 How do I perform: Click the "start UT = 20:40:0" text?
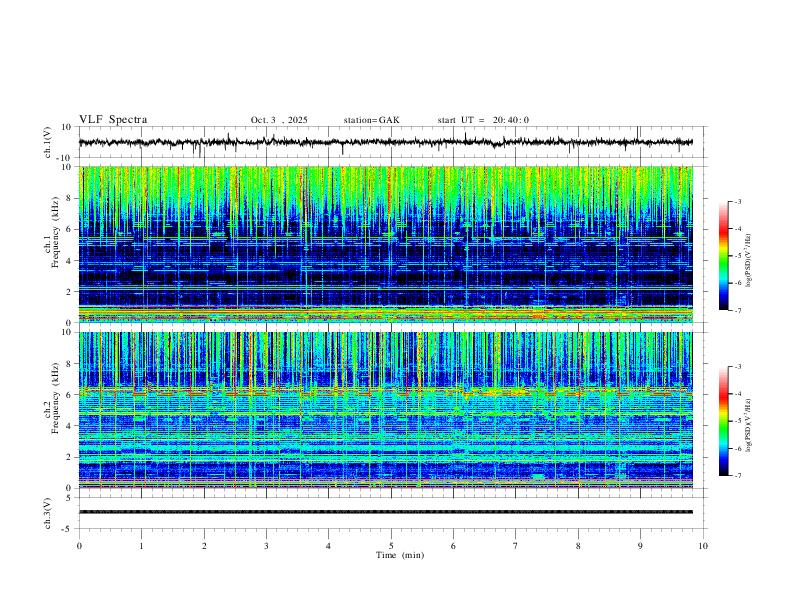click(x=483, y=120)
